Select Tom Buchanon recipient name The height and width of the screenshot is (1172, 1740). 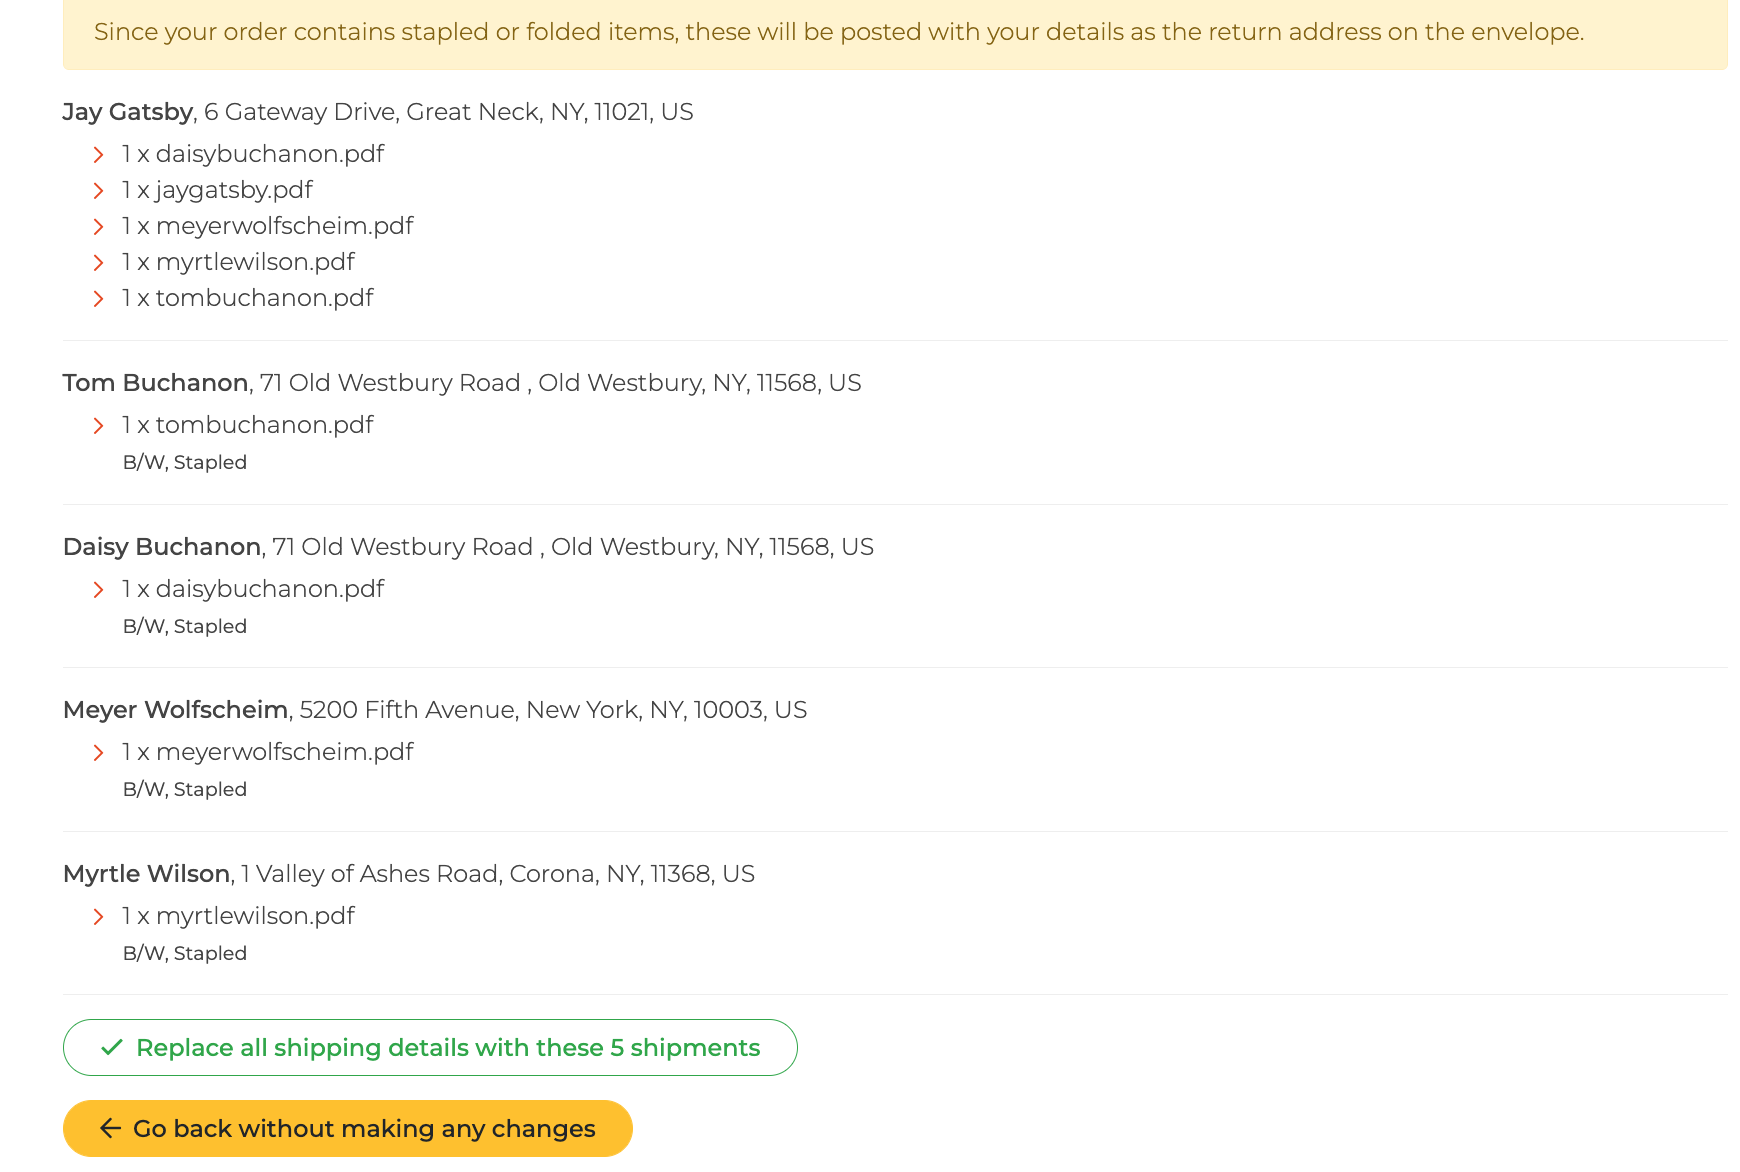point(155,383)
